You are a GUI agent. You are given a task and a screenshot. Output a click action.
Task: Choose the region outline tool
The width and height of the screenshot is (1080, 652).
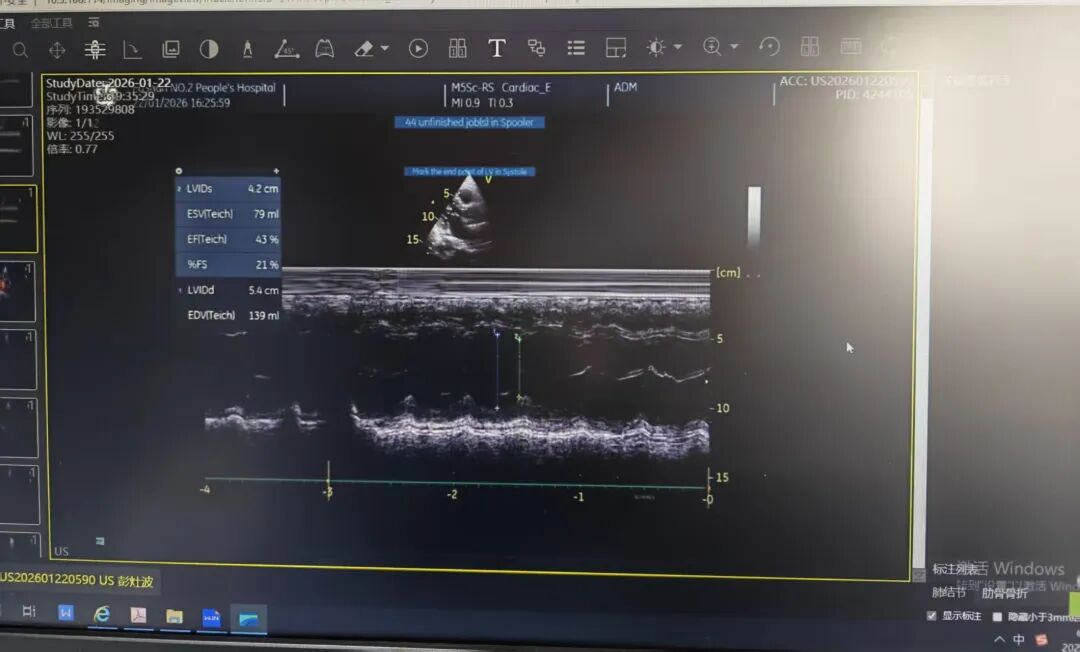pyautogui.click(x=324, y=48)
